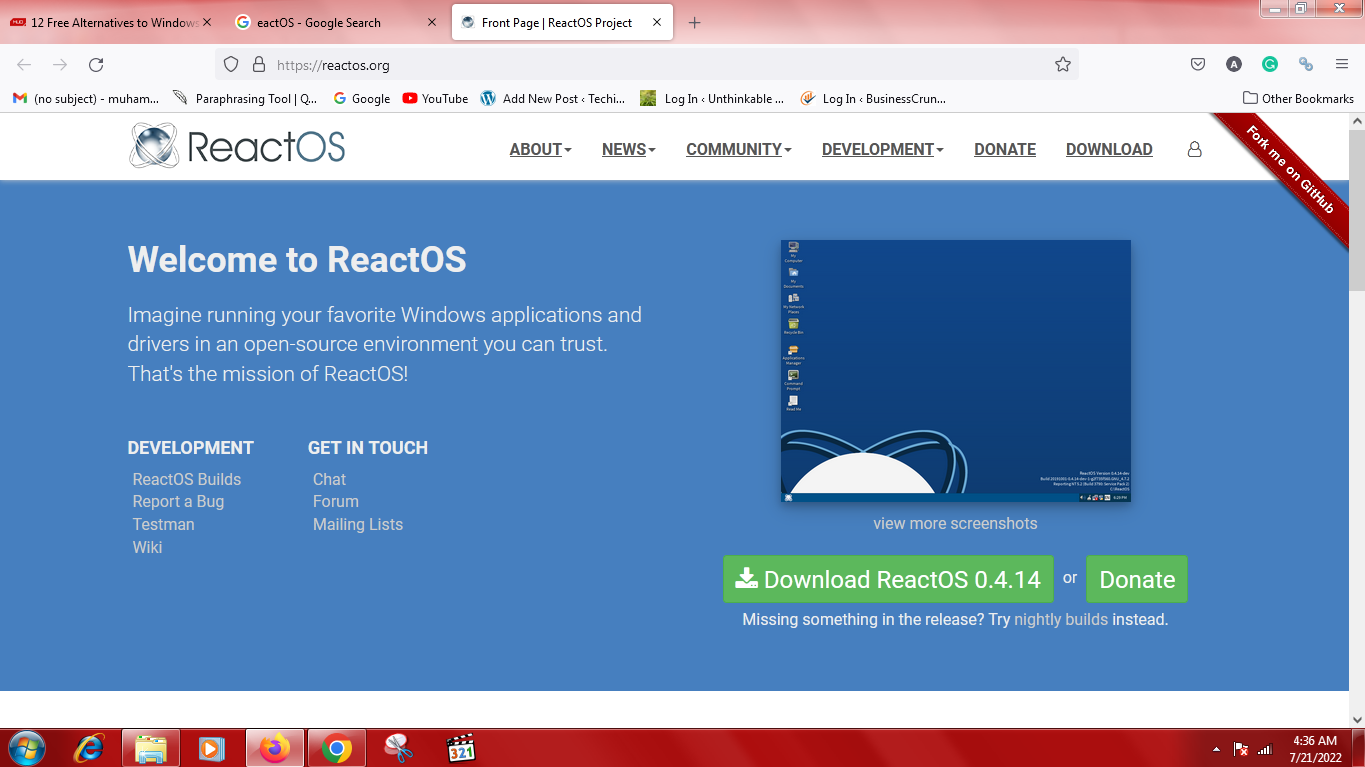Screen dimensions: 1365x767
Task: Click the padlock site security icon
Action: pyautogui.click(x=259, y=64)
